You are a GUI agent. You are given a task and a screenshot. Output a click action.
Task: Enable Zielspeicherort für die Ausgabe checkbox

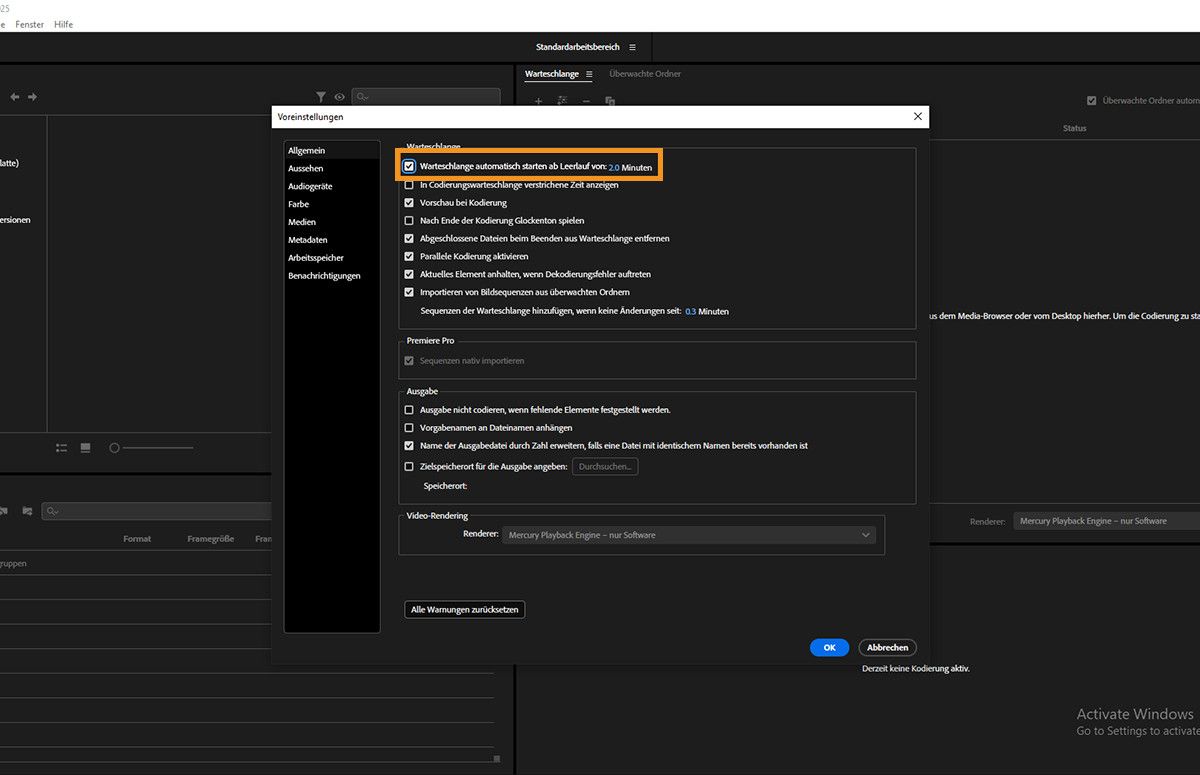409,466
